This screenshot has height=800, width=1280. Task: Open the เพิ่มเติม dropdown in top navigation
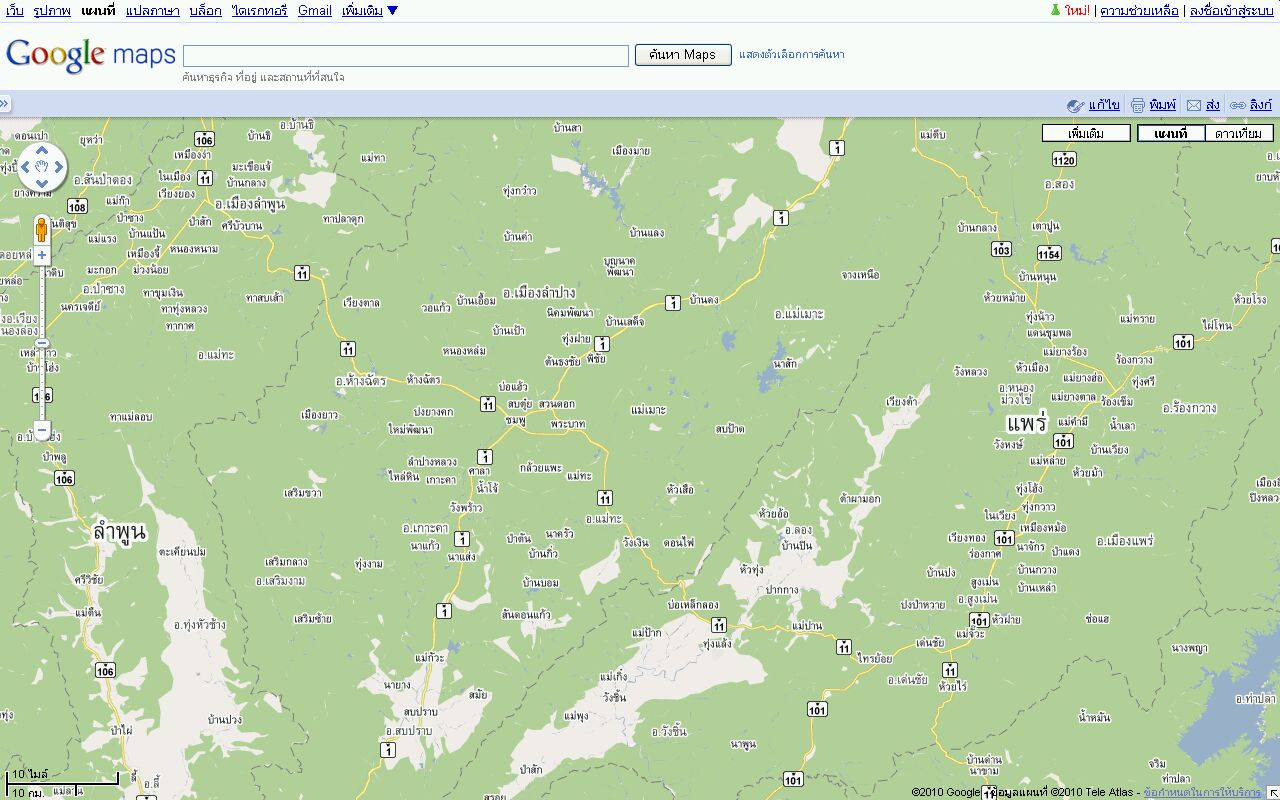click(x=369, y=11)
